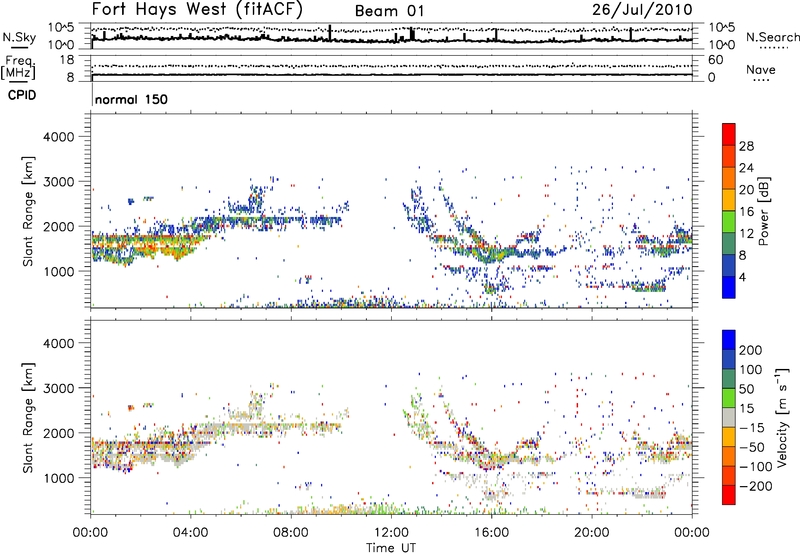The width and height of the screenshot is (800, 554).
Task: Click the 'N.Search' legend label
Action: click(x=772, y=37)
